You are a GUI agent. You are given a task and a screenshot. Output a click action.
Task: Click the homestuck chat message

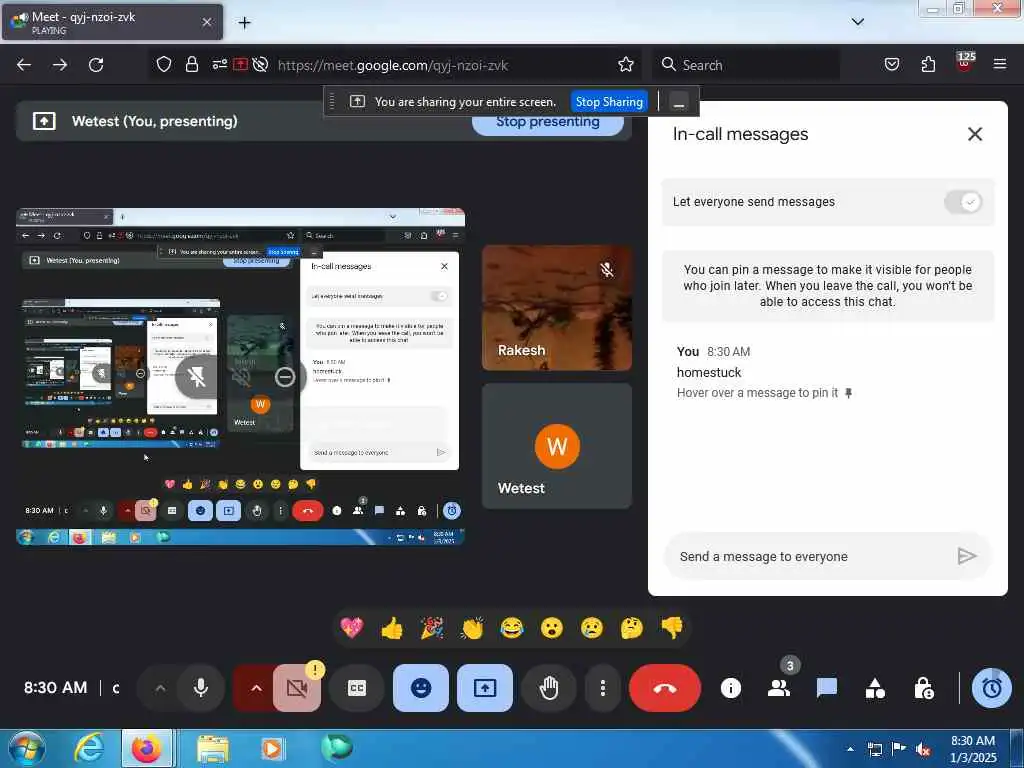tap(709, 372)
